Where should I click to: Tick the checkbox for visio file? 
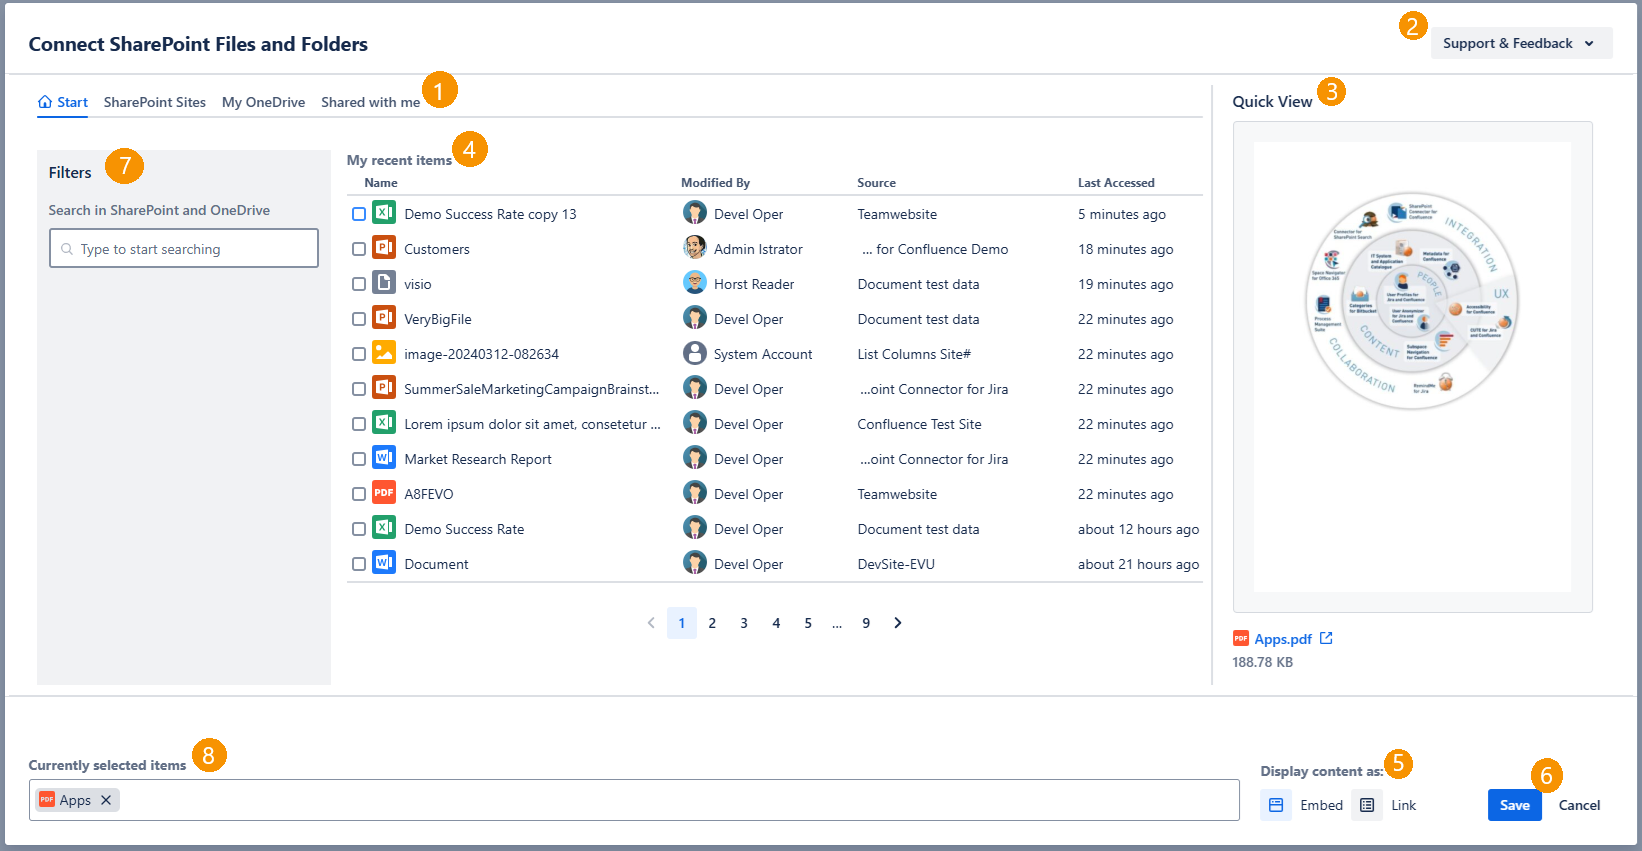359,284
